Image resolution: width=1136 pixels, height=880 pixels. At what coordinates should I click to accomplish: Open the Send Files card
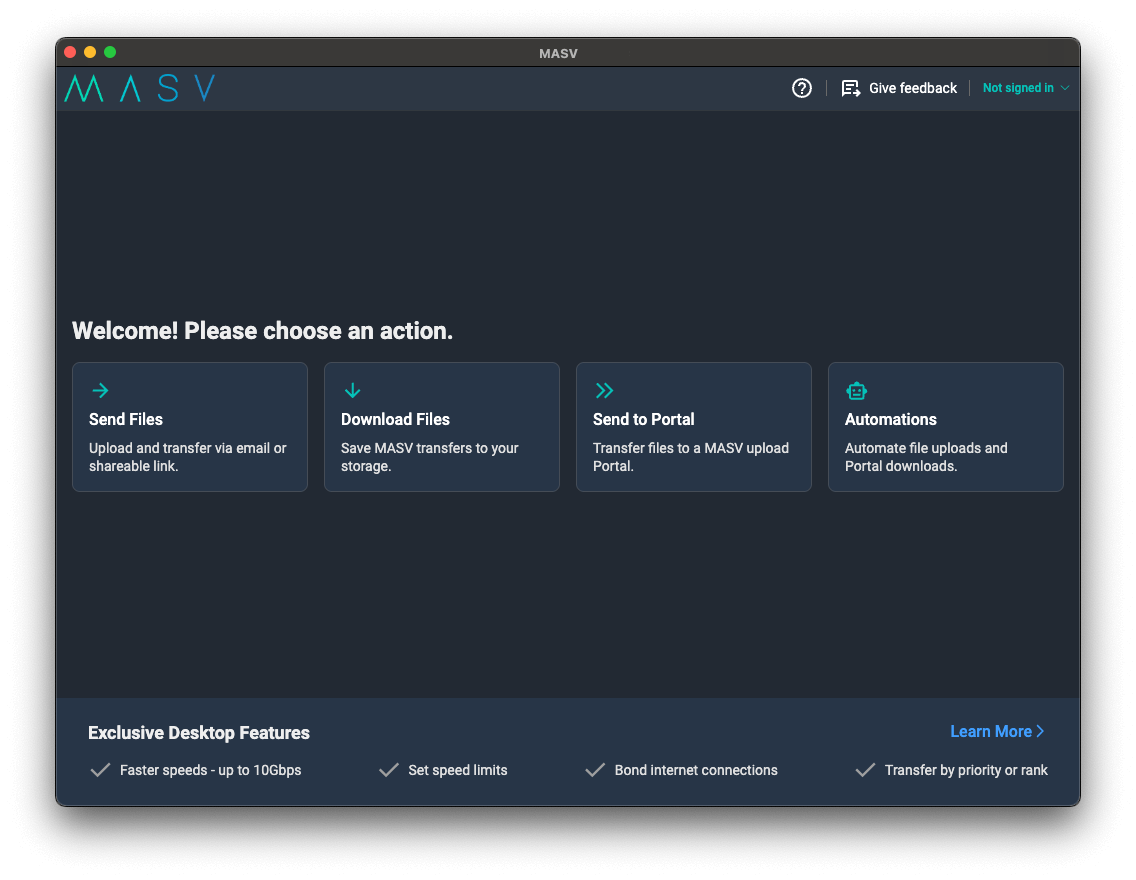tap(190, 427)
